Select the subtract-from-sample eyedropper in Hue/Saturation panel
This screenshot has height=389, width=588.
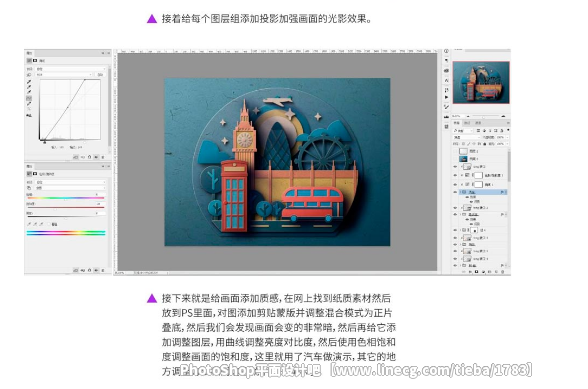pos(41,224)
